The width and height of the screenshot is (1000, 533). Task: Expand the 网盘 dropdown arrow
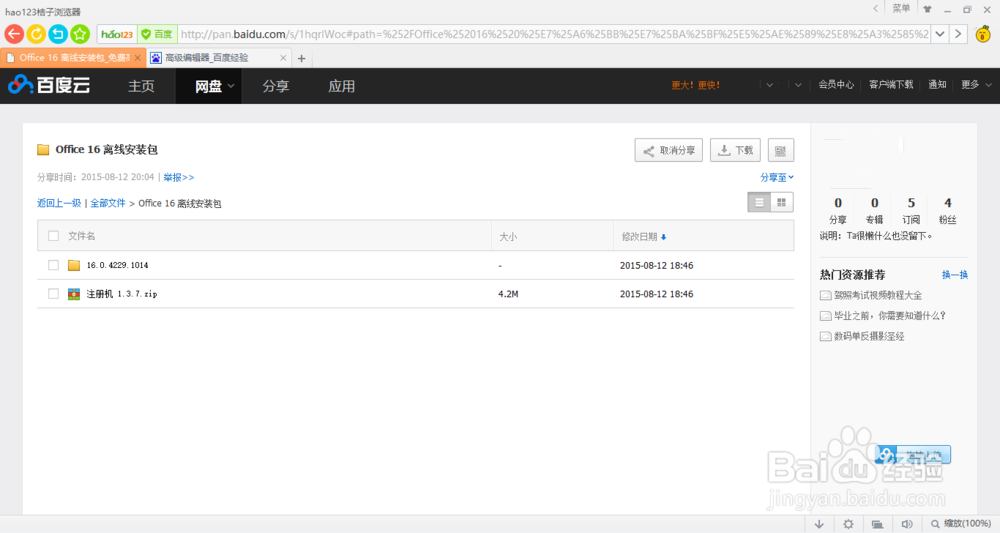(x=231, y=86)
